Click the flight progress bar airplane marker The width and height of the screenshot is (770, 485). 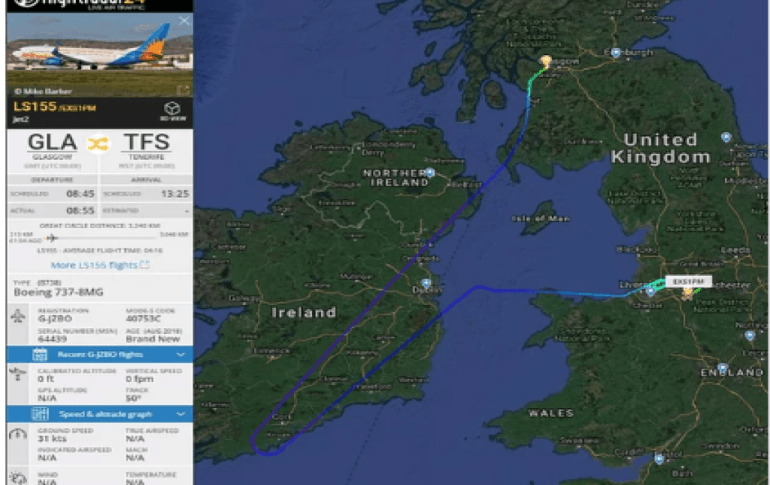[51, 238]
